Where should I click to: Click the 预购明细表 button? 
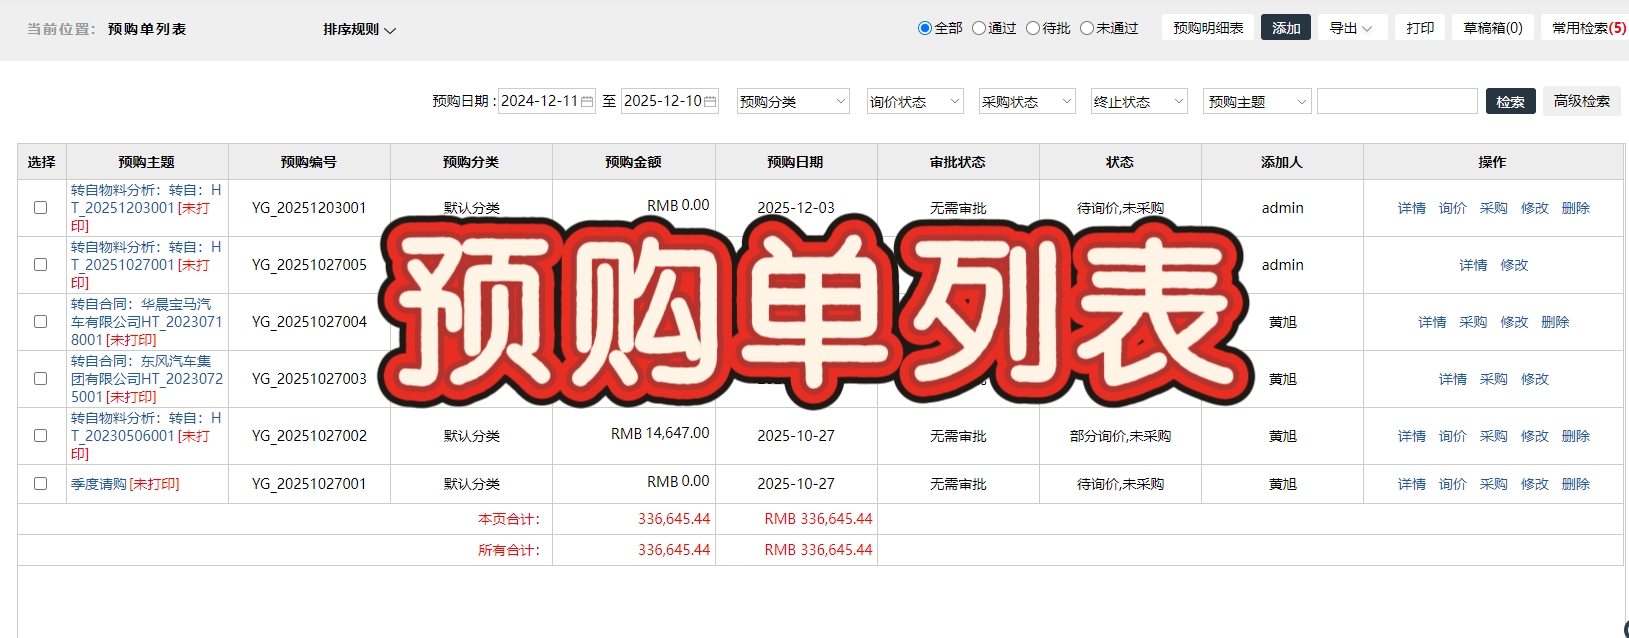click(x=1208, y=28)
